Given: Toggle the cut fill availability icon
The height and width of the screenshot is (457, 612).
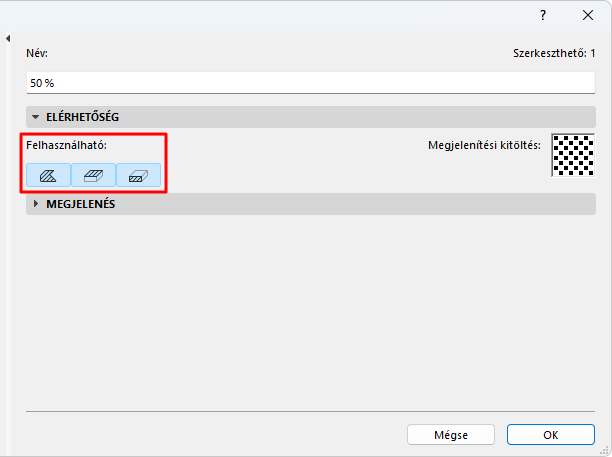Looking at the screenshot, I should [x=139, y=175].
